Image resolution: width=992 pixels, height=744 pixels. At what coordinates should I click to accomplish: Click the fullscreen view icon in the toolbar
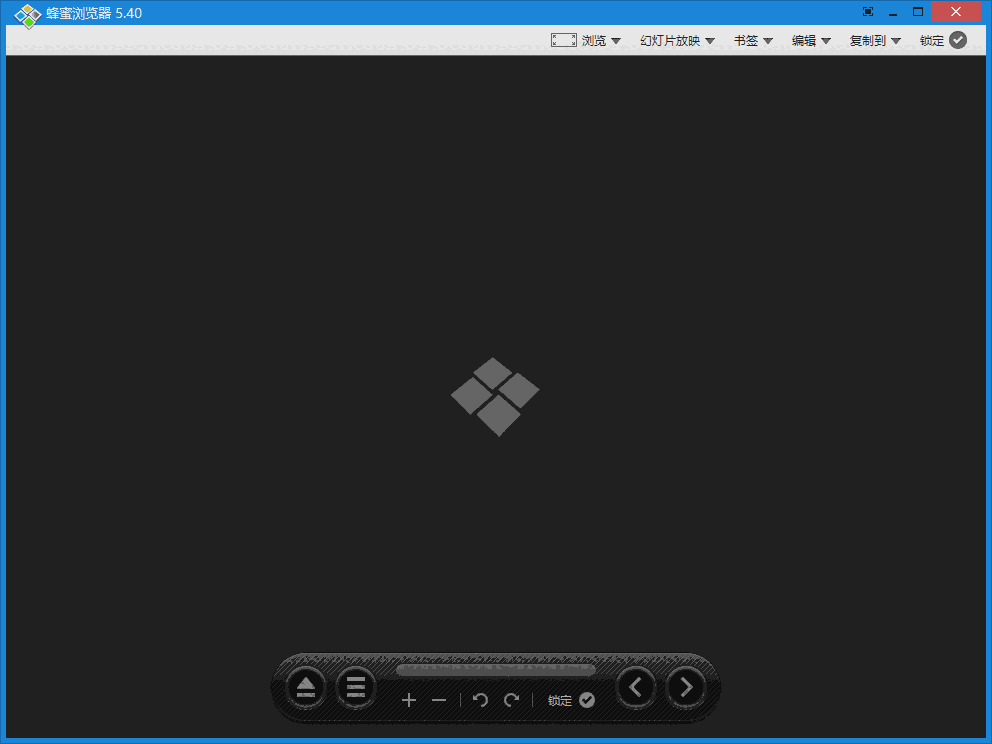pyautogui.click(x=563, y=40)
